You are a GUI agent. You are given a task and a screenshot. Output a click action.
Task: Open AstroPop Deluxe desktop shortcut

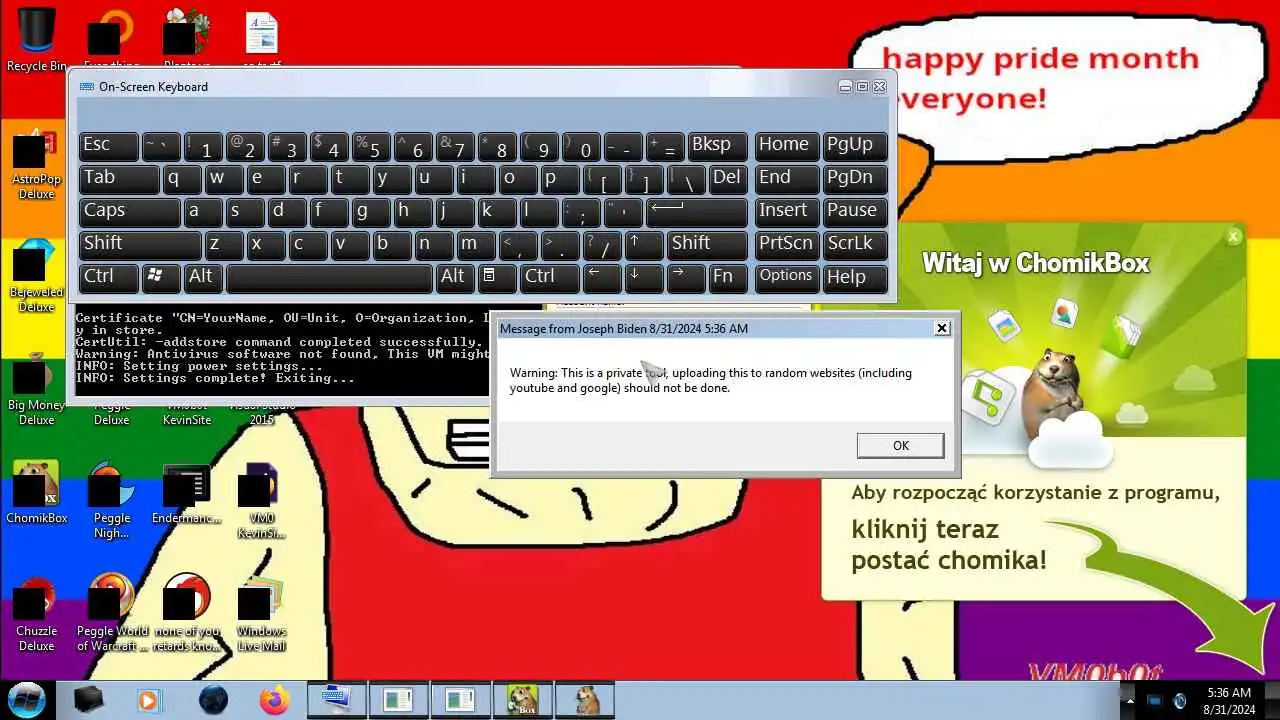[36, 163]
